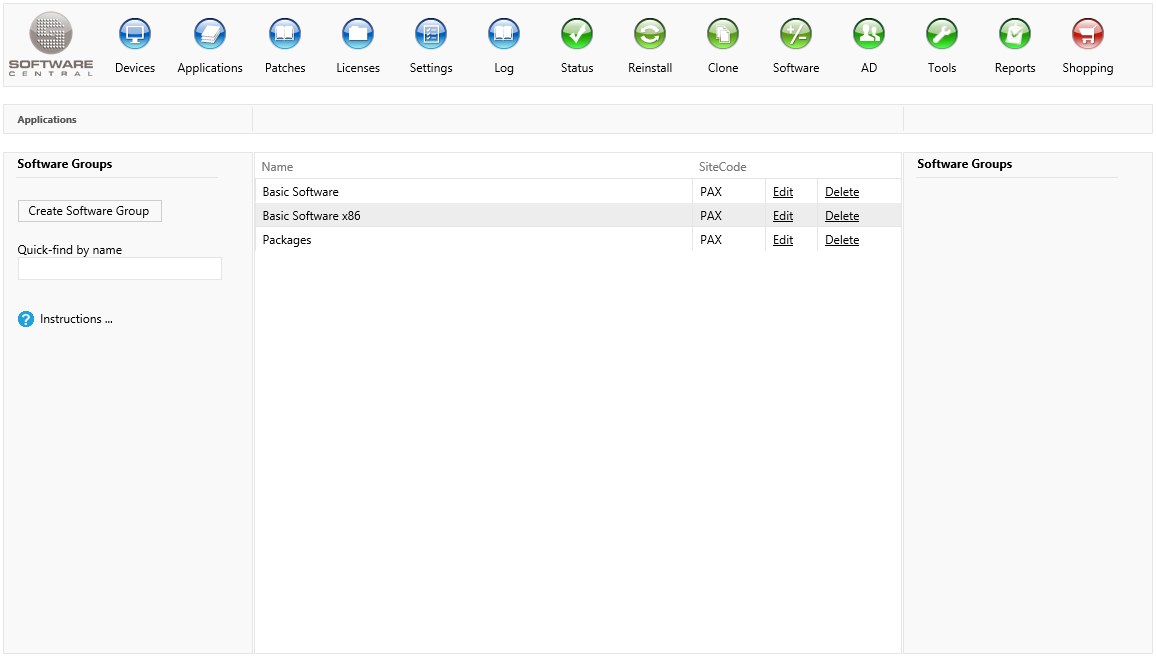Select the Basic Software x86 row
This screenshot has height=657, width=1156.
tap(312, 216)
